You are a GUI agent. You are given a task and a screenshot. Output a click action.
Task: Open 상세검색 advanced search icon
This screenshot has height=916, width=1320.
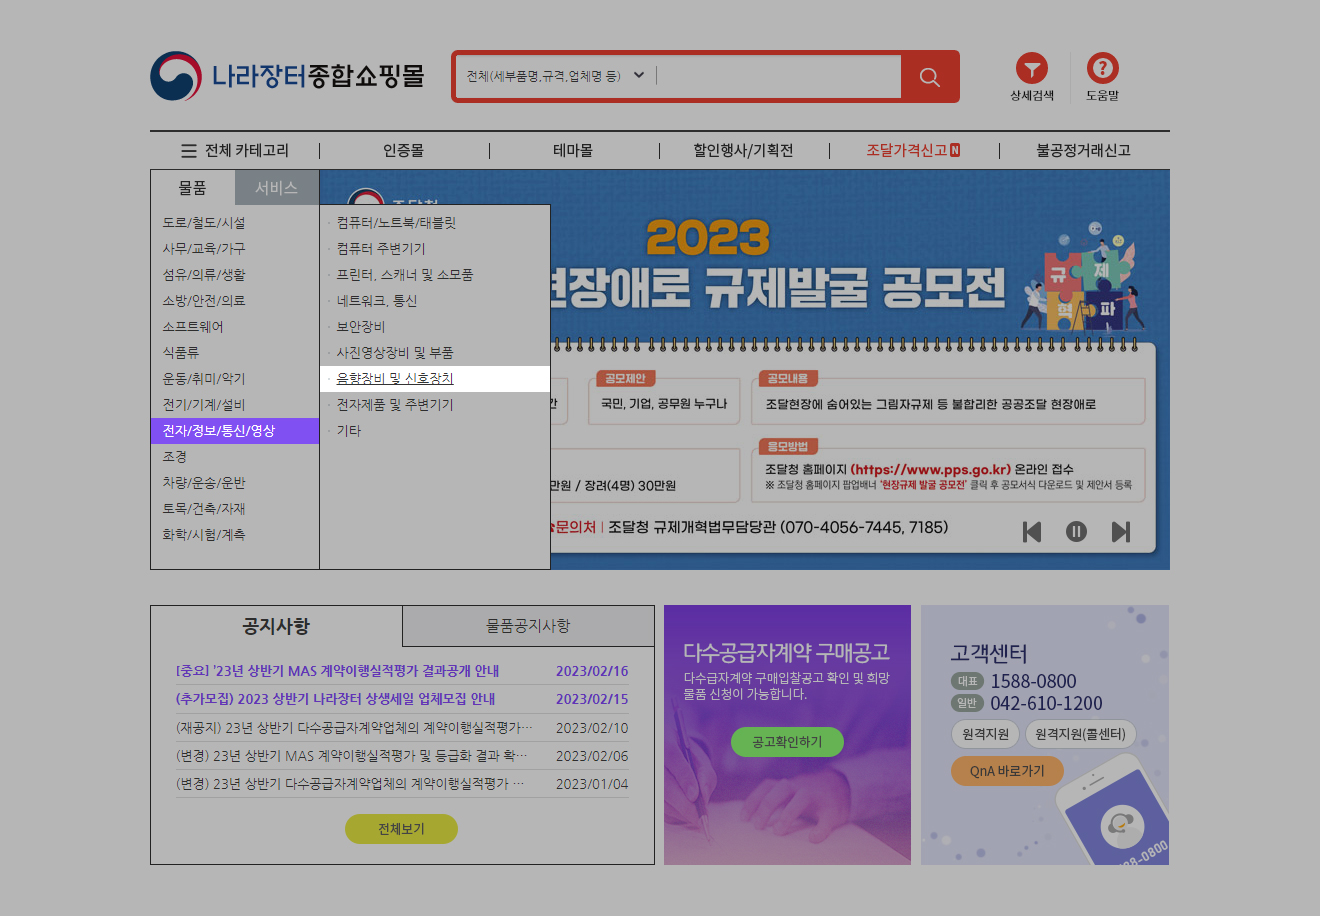click(1032, 77)
